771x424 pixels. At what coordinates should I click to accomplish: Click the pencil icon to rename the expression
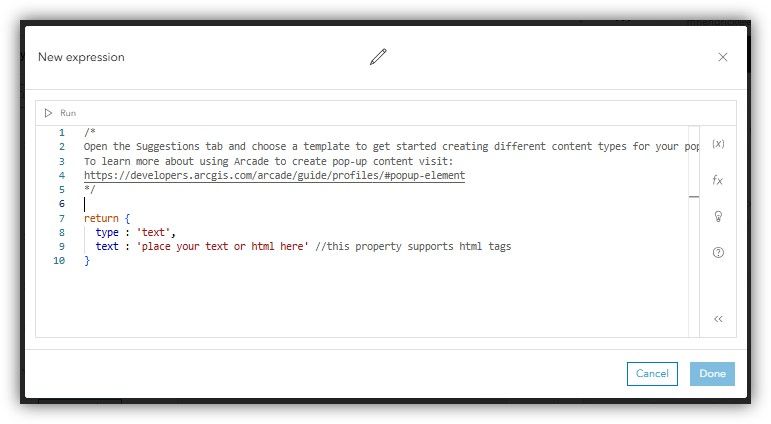(378, 57)
